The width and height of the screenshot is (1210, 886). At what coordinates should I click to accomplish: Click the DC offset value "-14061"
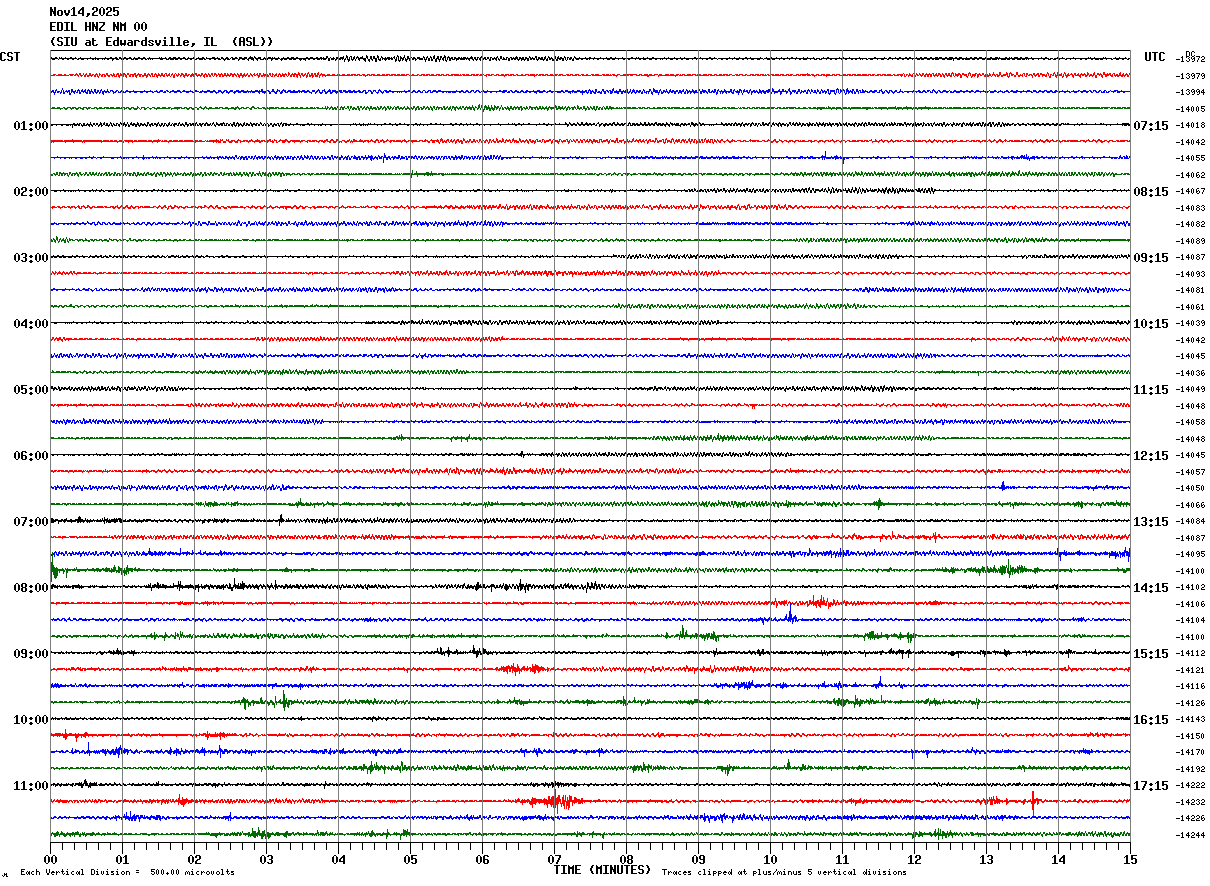(1190, 307)
